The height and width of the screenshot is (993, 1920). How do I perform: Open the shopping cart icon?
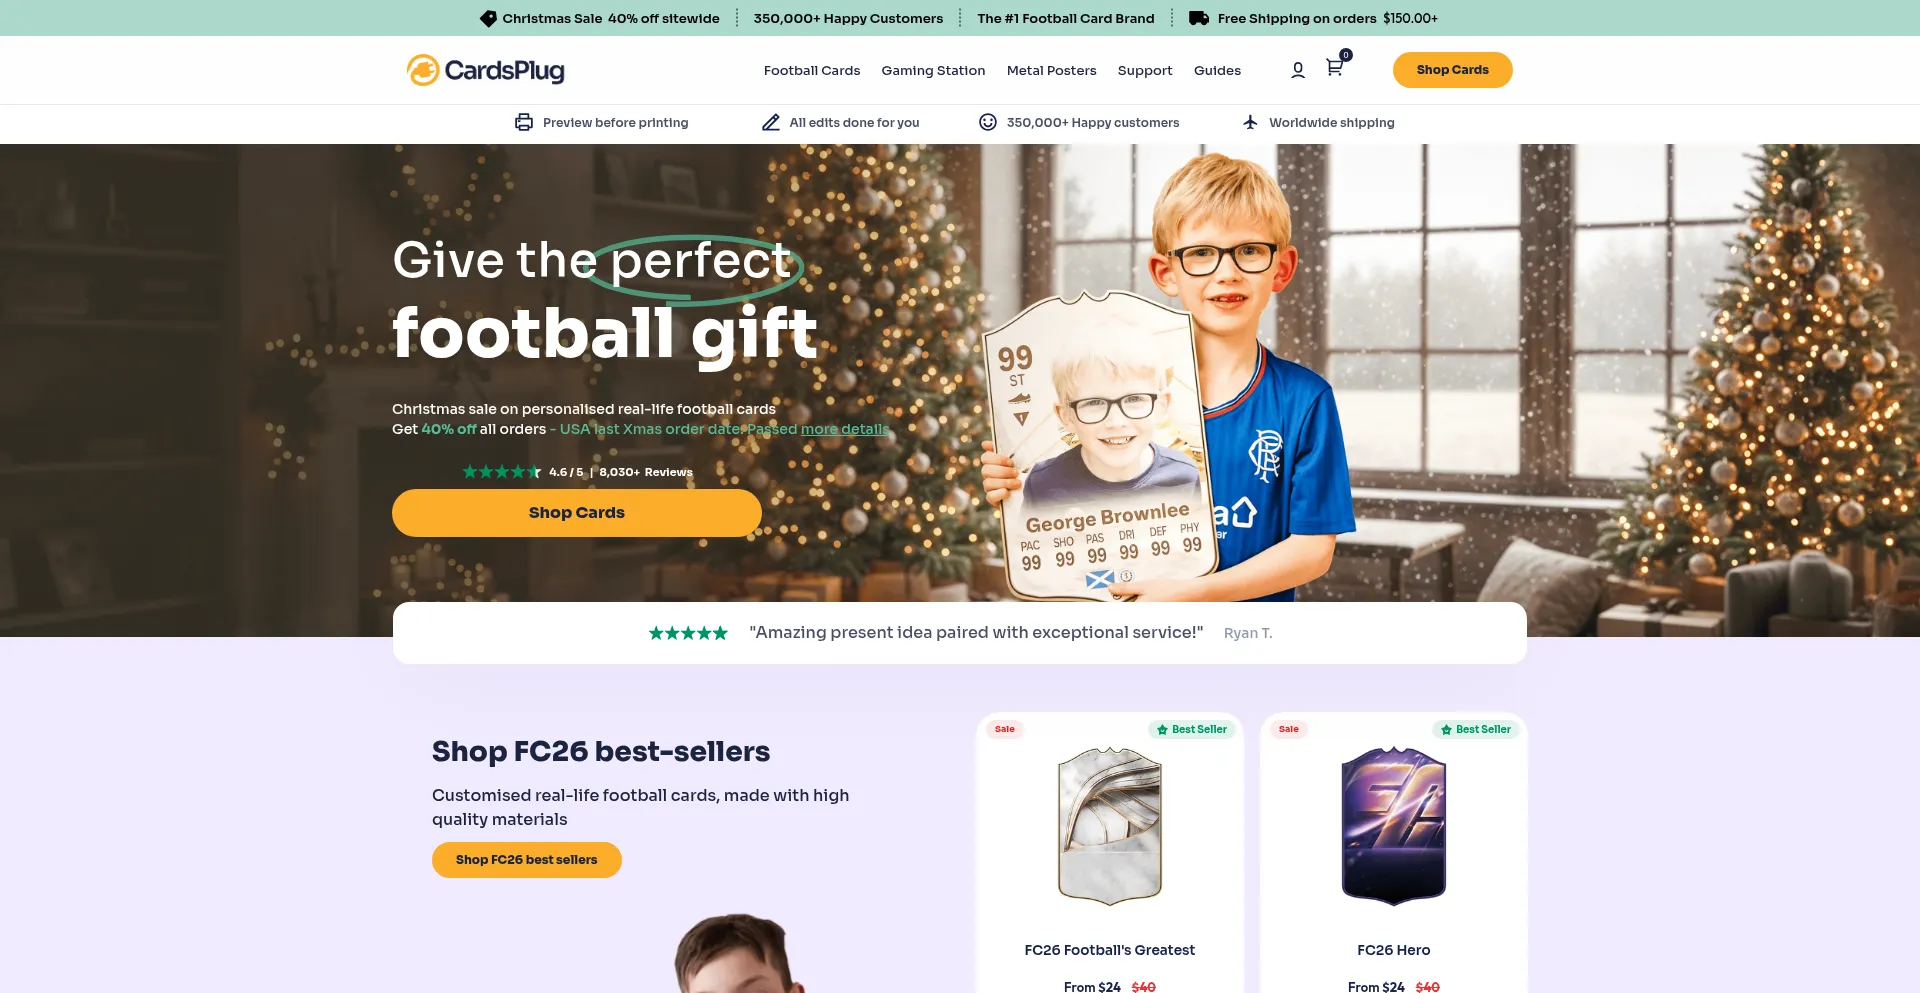point(1335,68)
